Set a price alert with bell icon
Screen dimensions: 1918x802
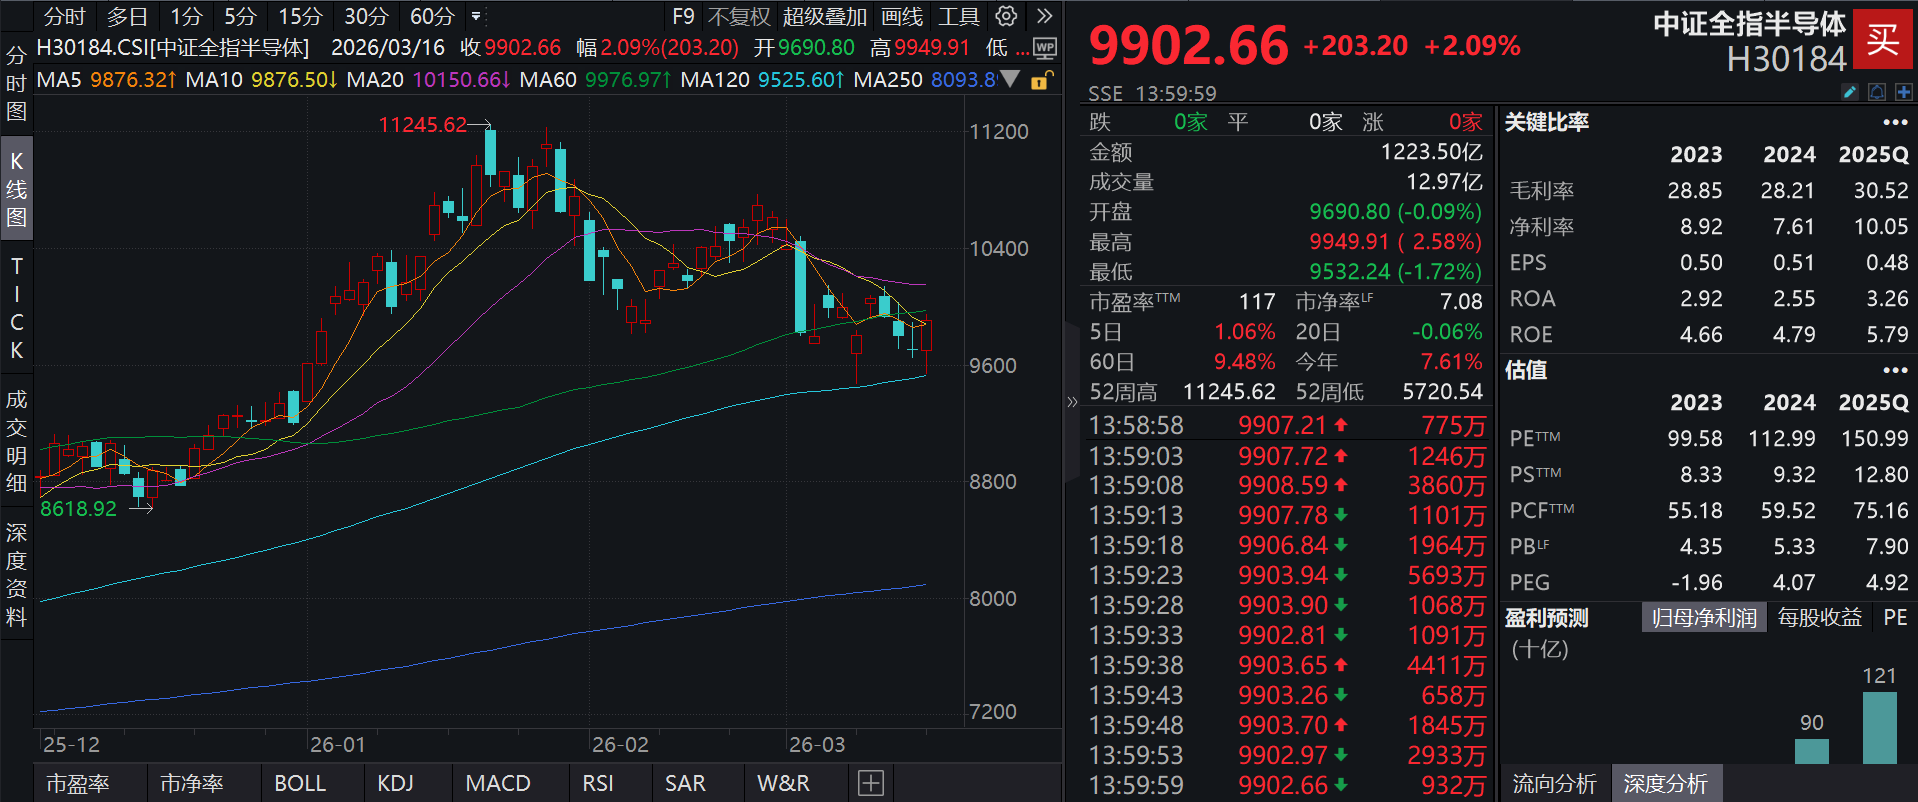1877,92
